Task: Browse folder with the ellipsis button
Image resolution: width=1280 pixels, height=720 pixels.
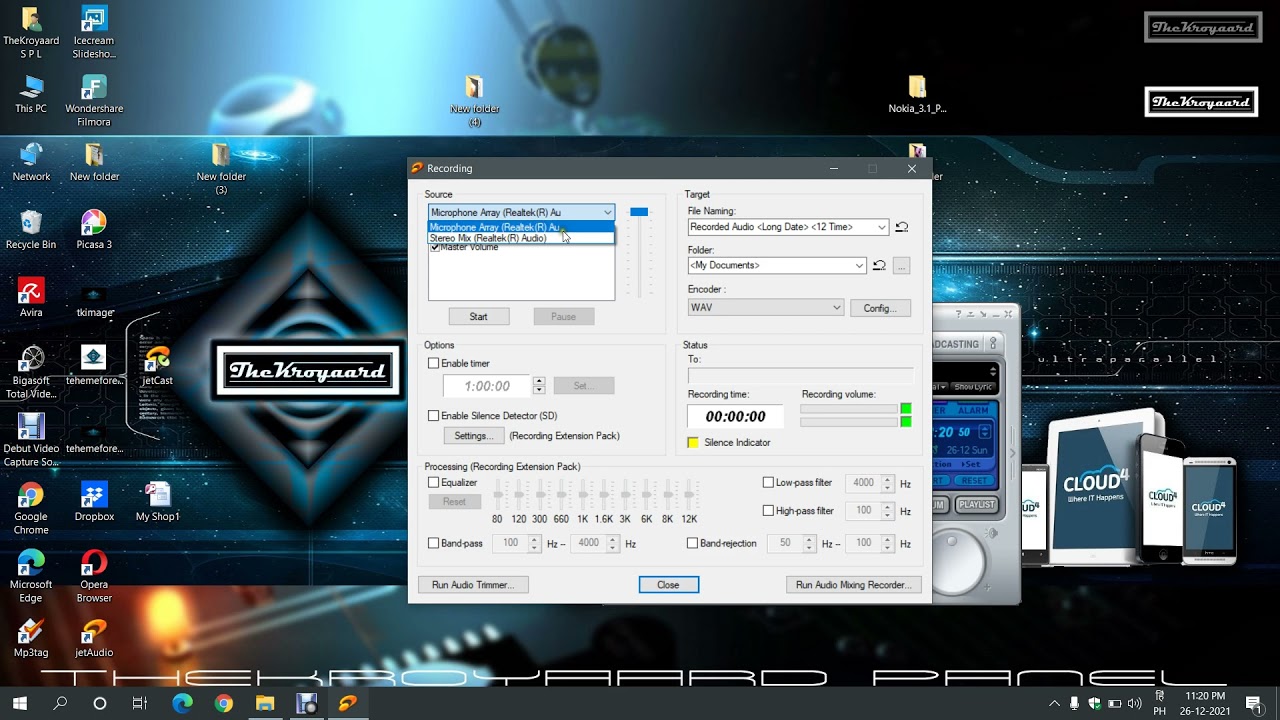Action: (901, 266)
